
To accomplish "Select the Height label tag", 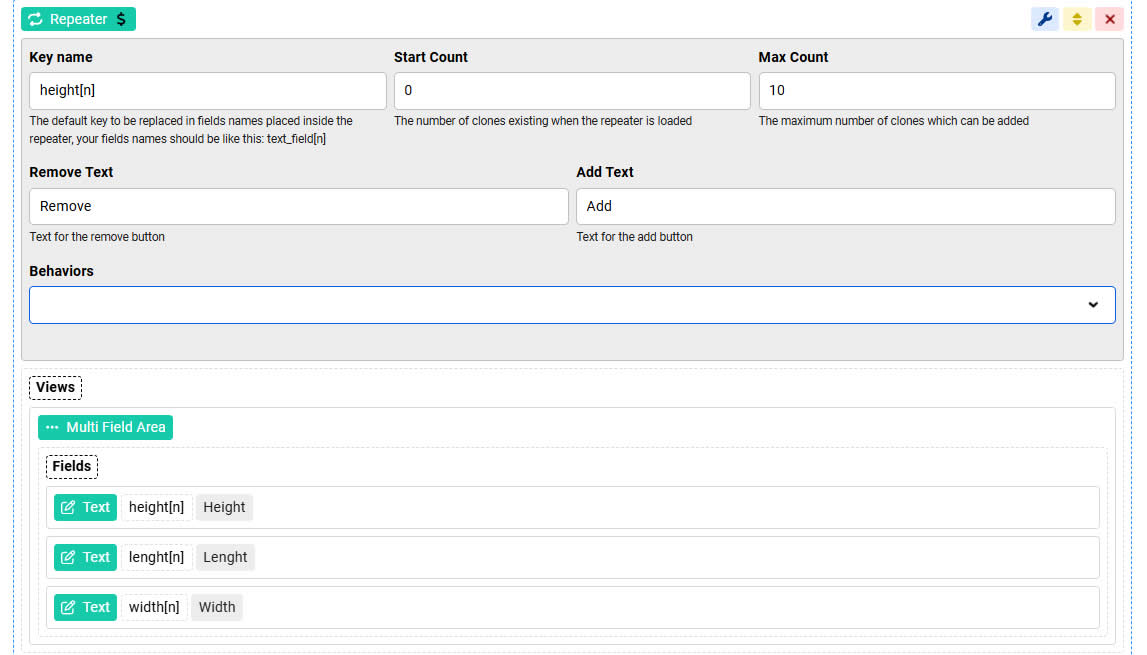I will point(224,508).
